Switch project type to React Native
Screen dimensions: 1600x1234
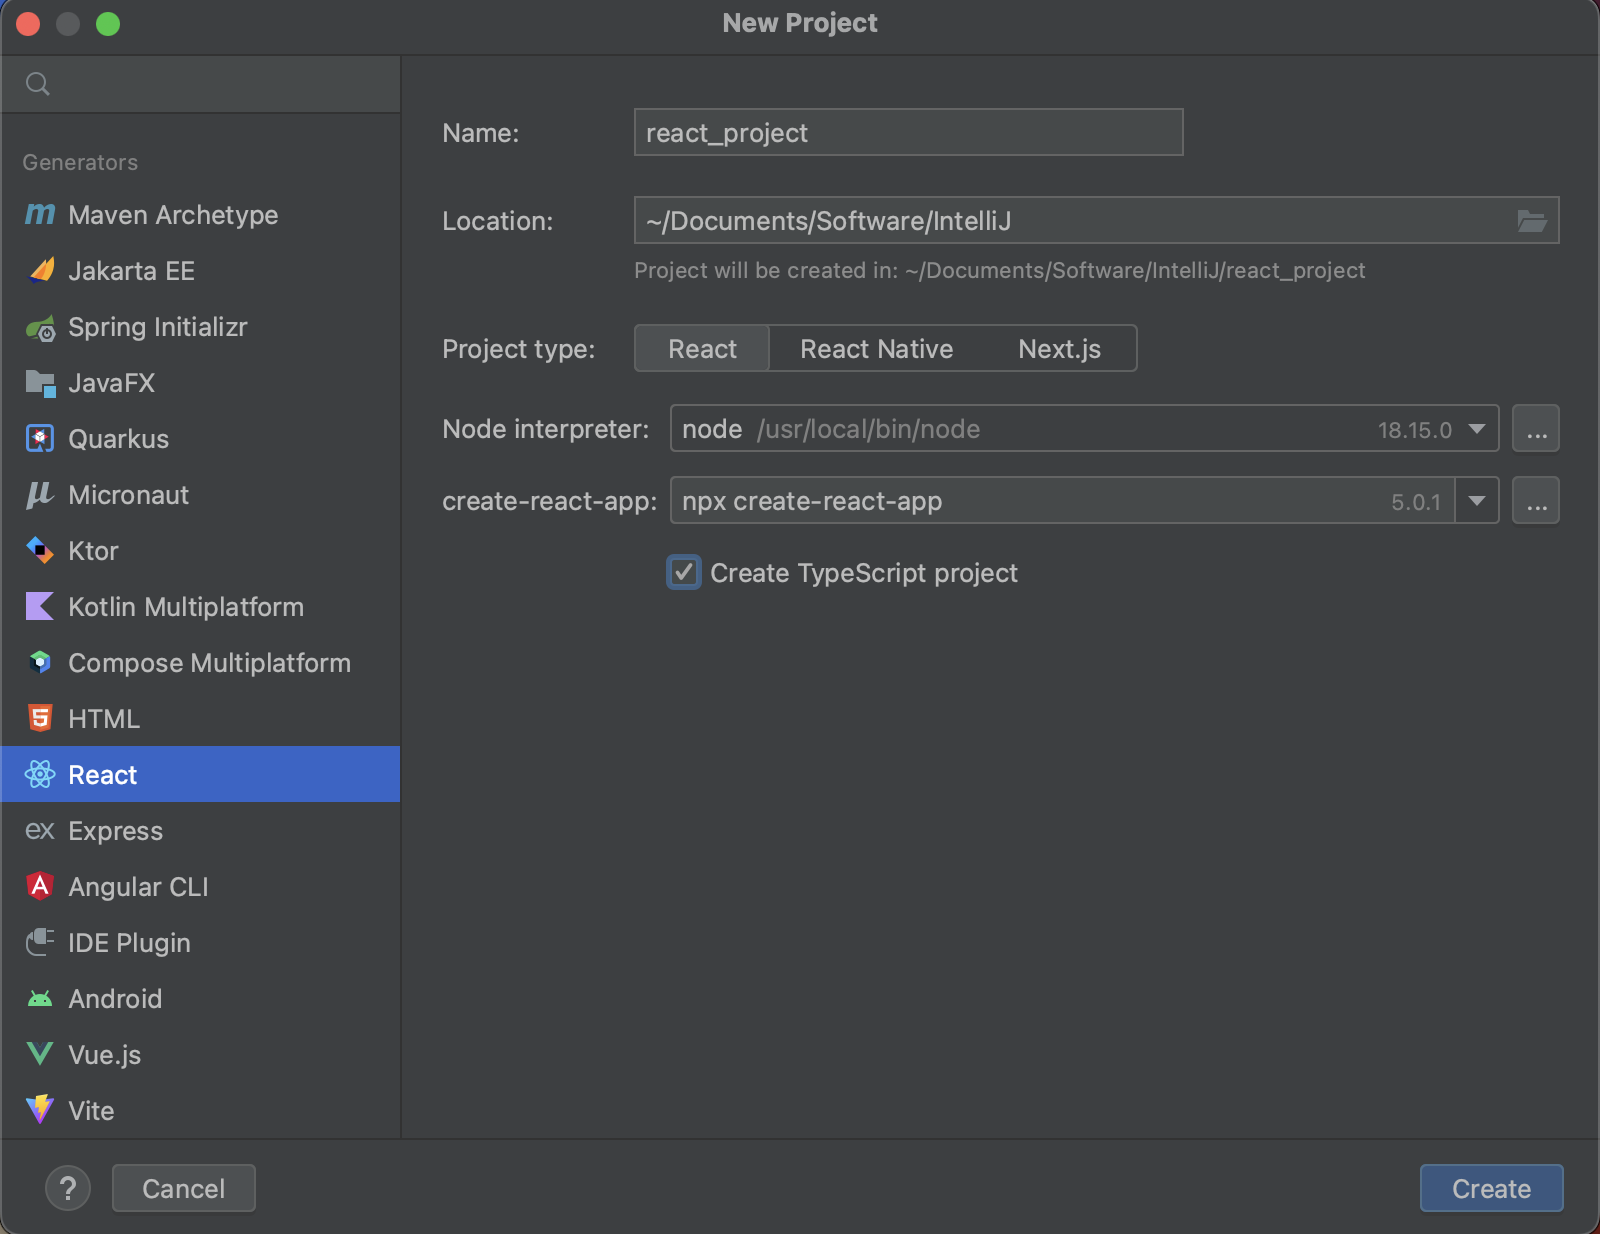tap(876, 348)
